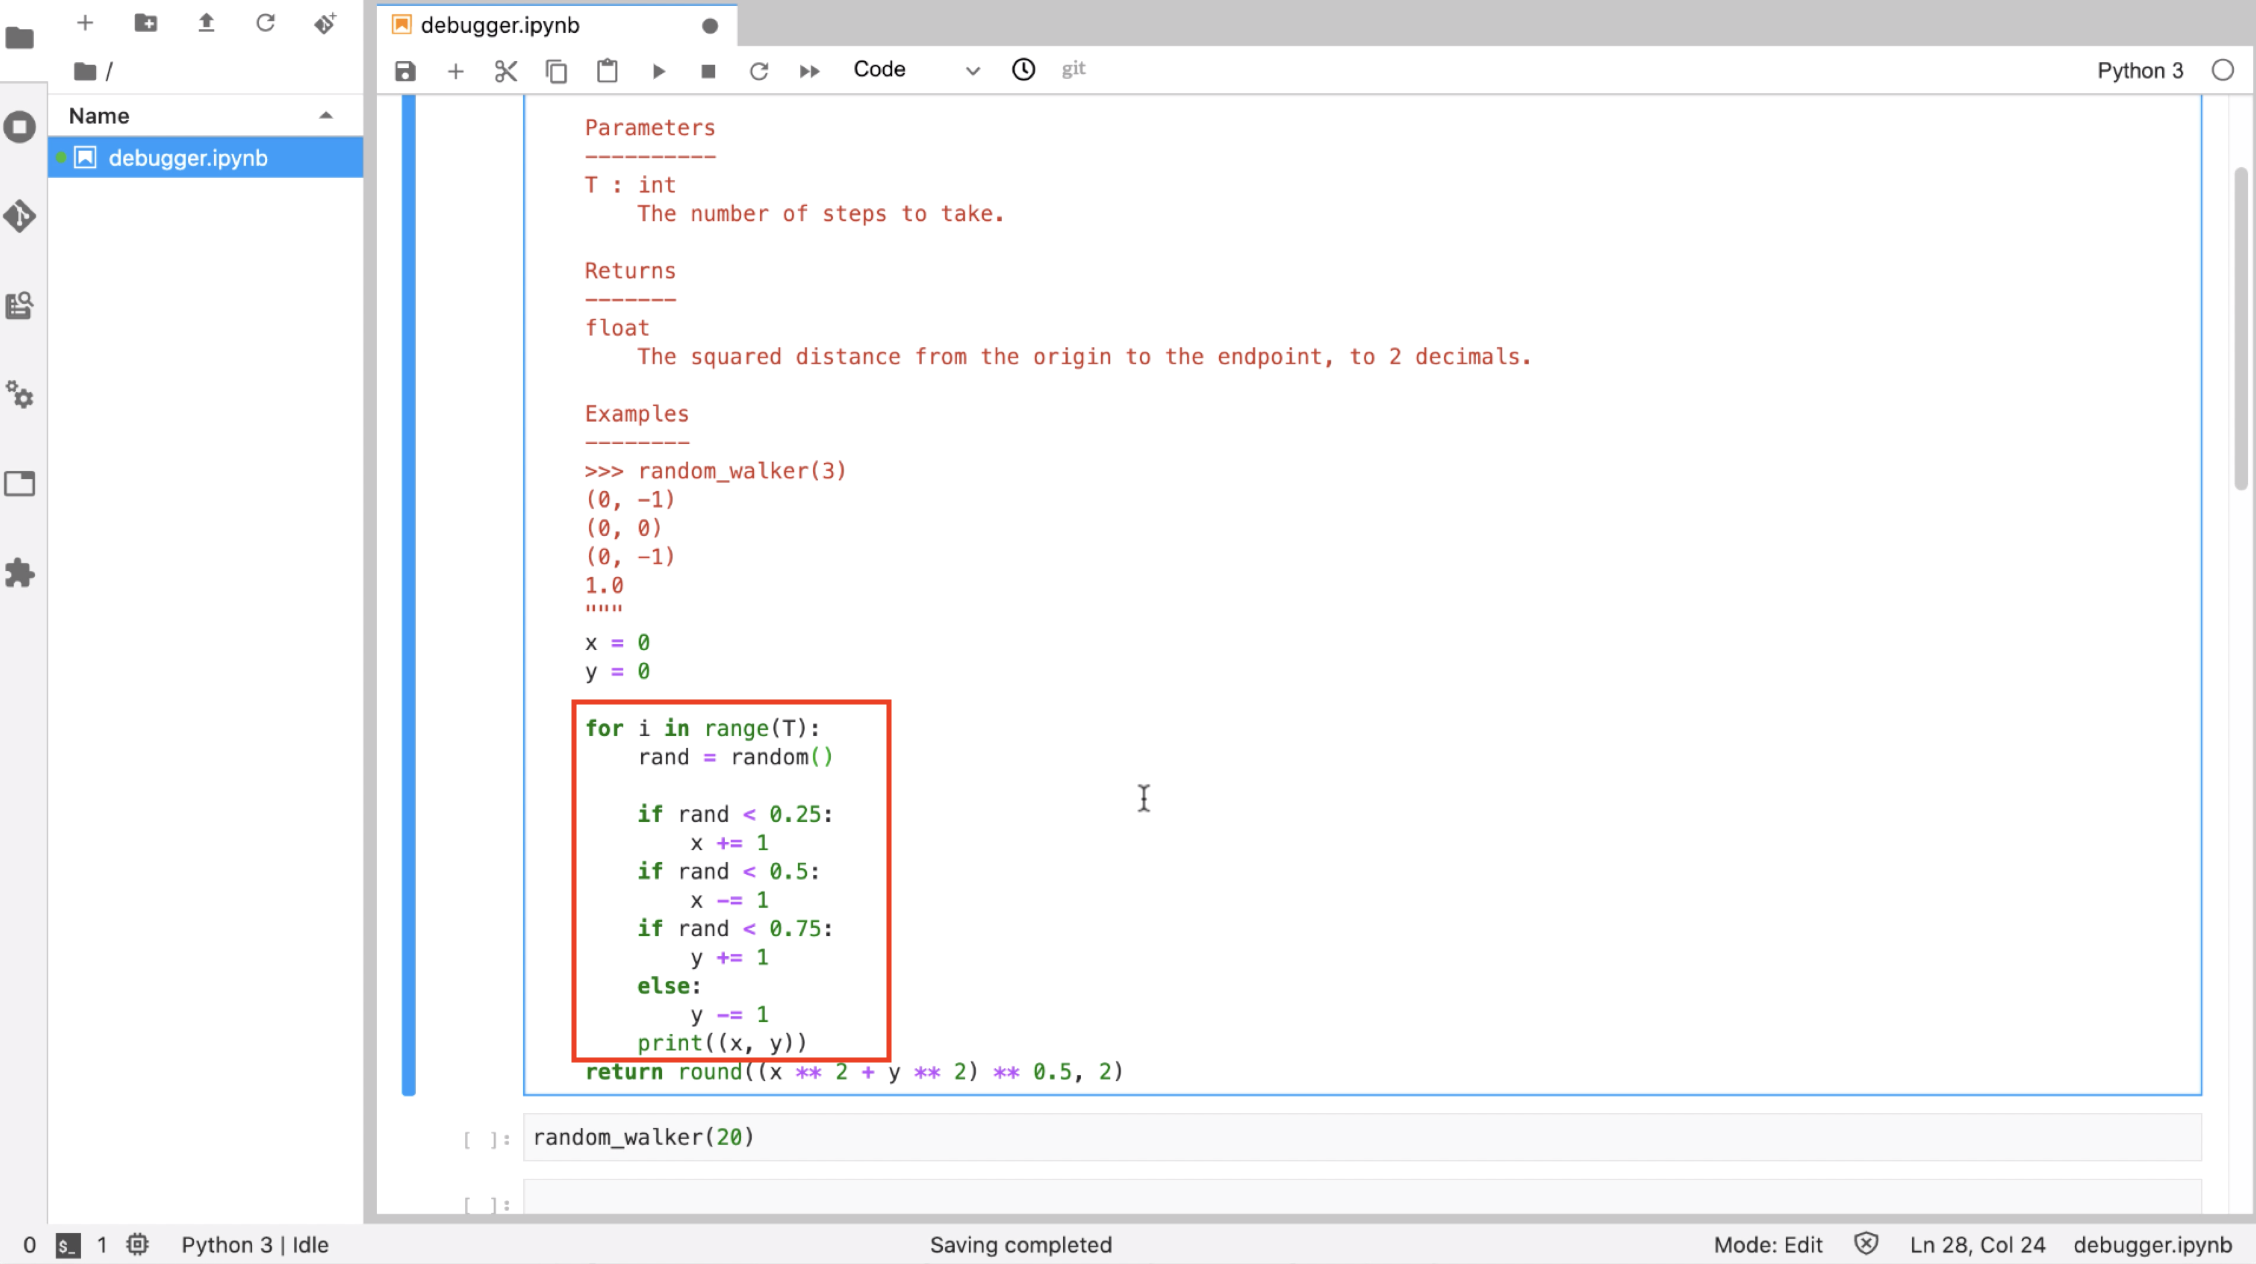Reverse the Name column sort order

click(326, 114)
